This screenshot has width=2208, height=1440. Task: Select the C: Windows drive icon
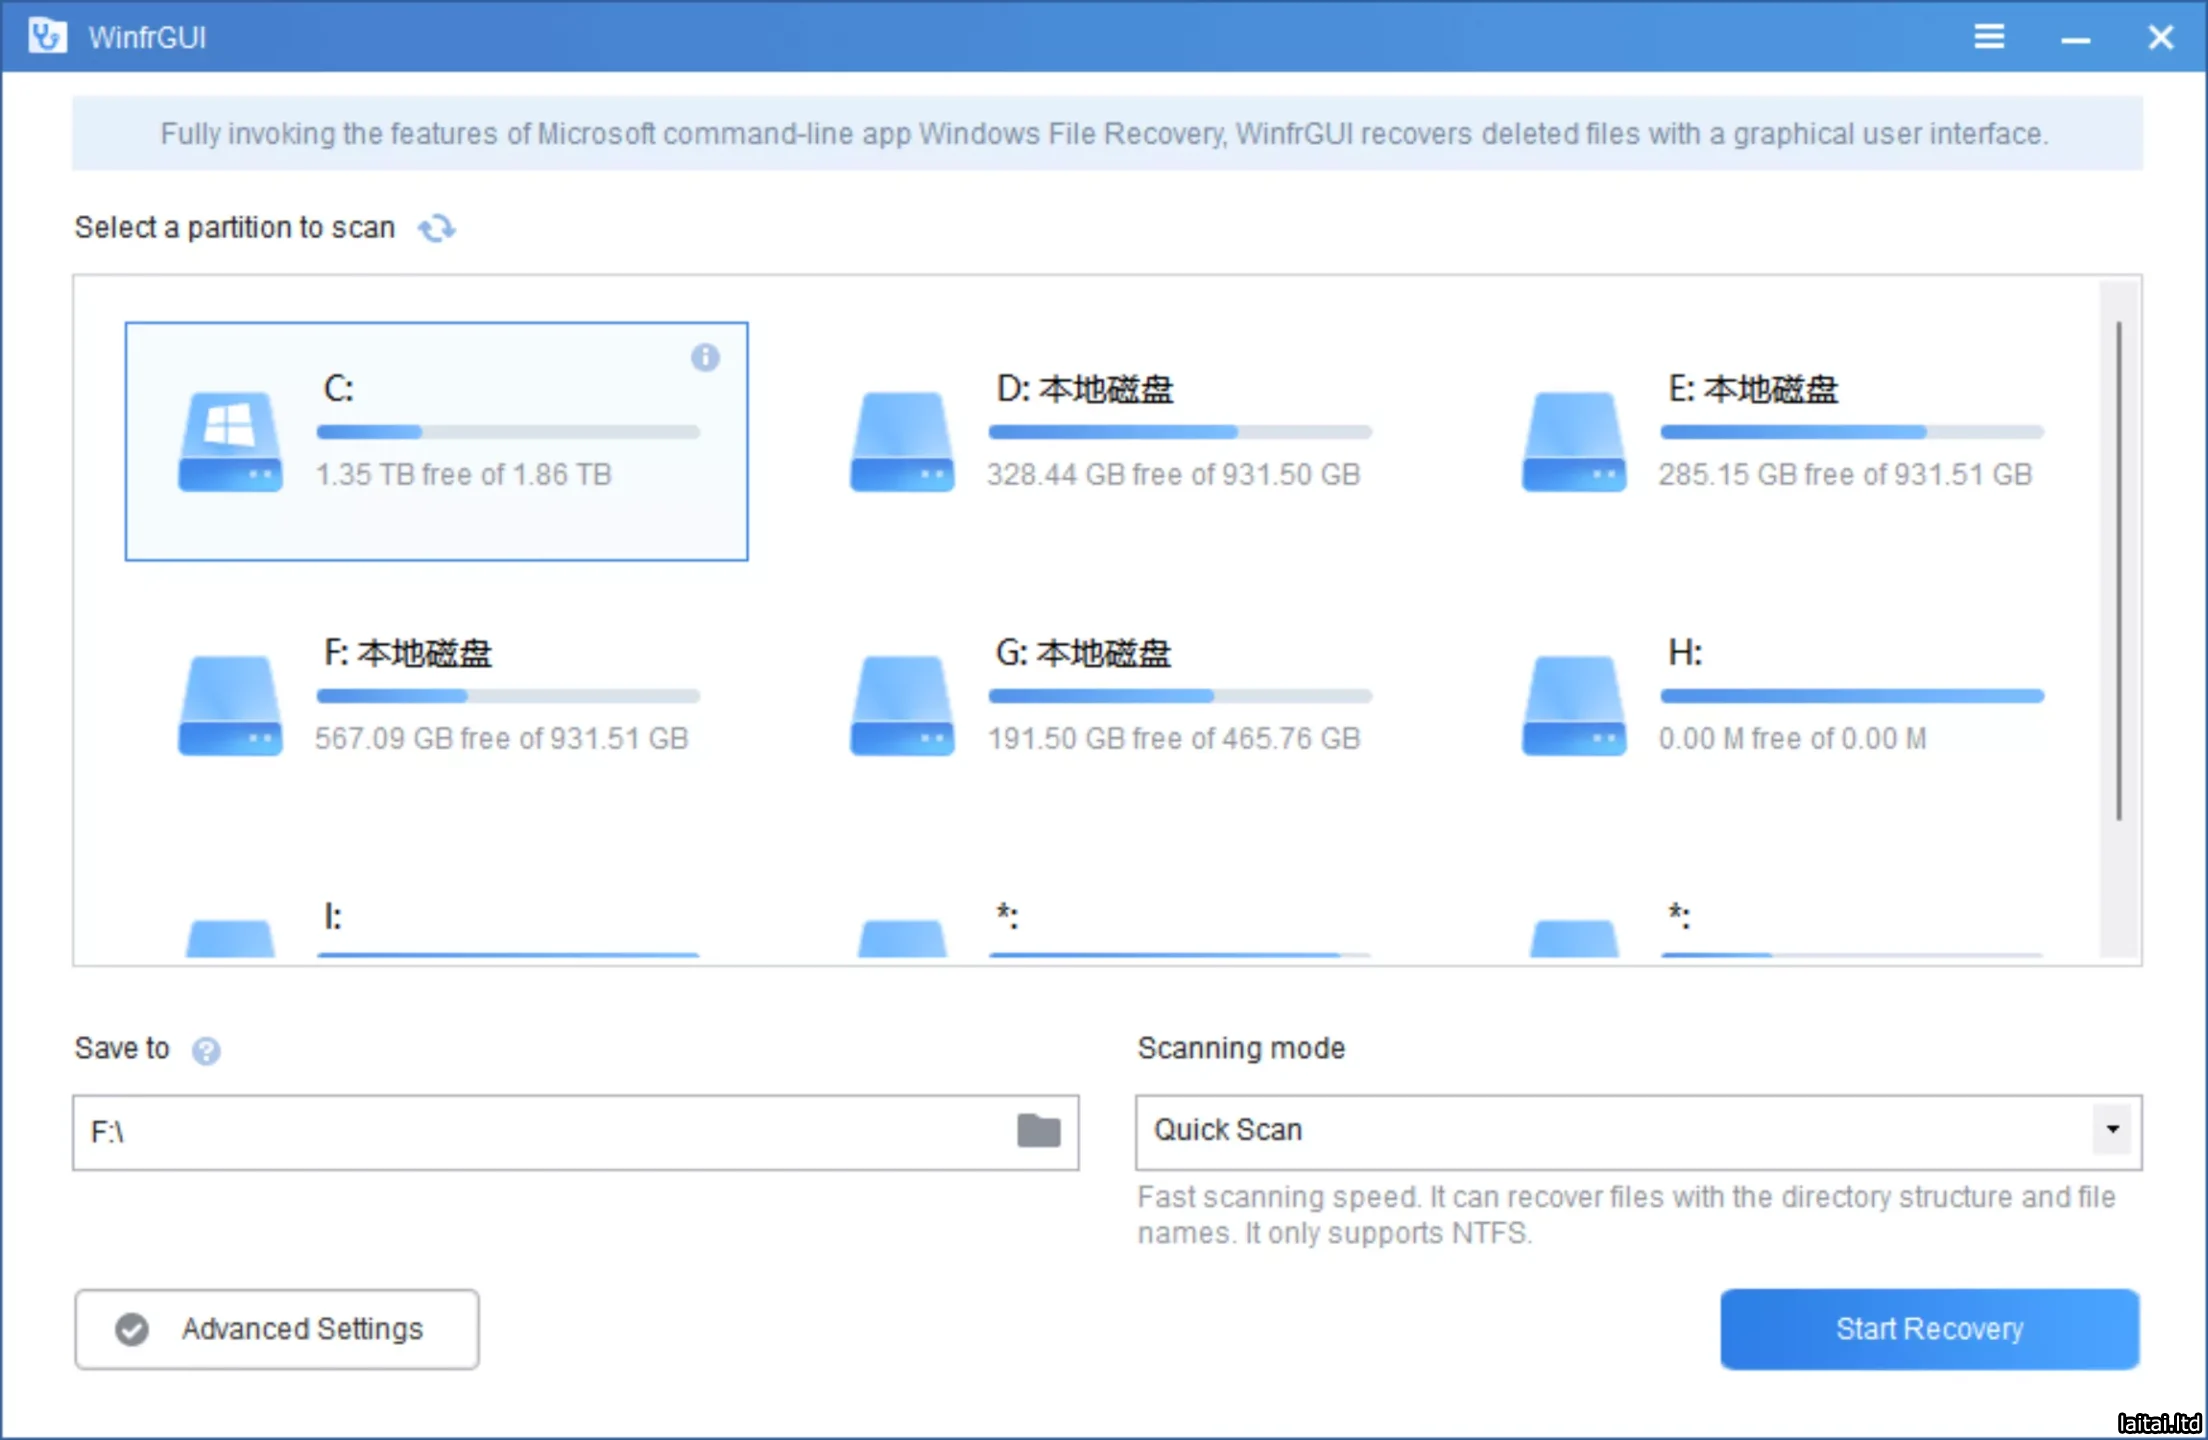pyautogui.click(x=230, y=441)
